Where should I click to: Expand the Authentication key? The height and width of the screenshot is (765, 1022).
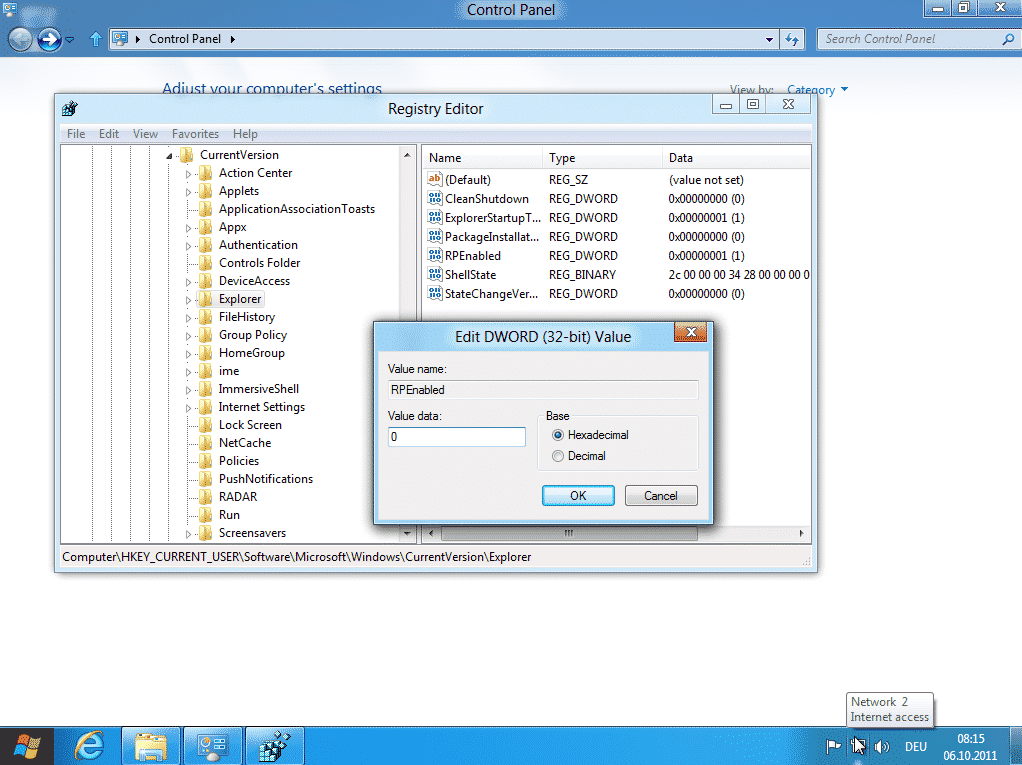click(188, 246)
